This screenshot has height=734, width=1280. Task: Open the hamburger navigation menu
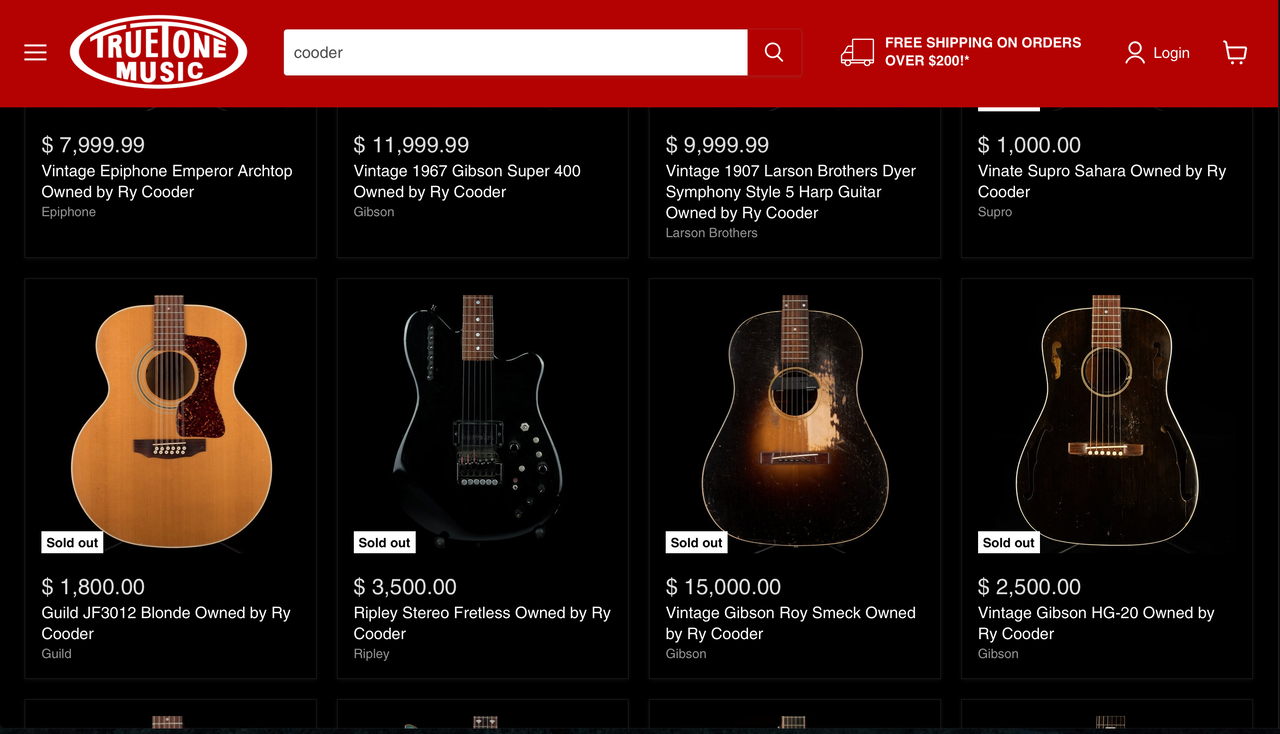(x=36, y=53)
